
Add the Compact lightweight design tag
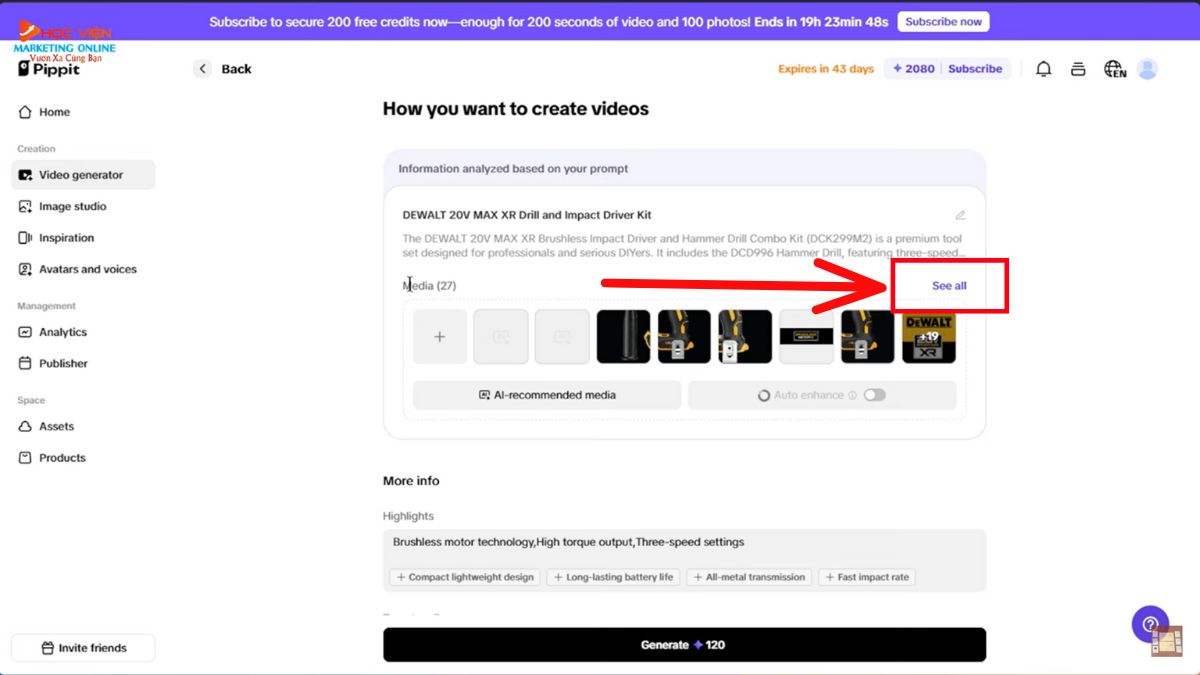pos(465,577)
